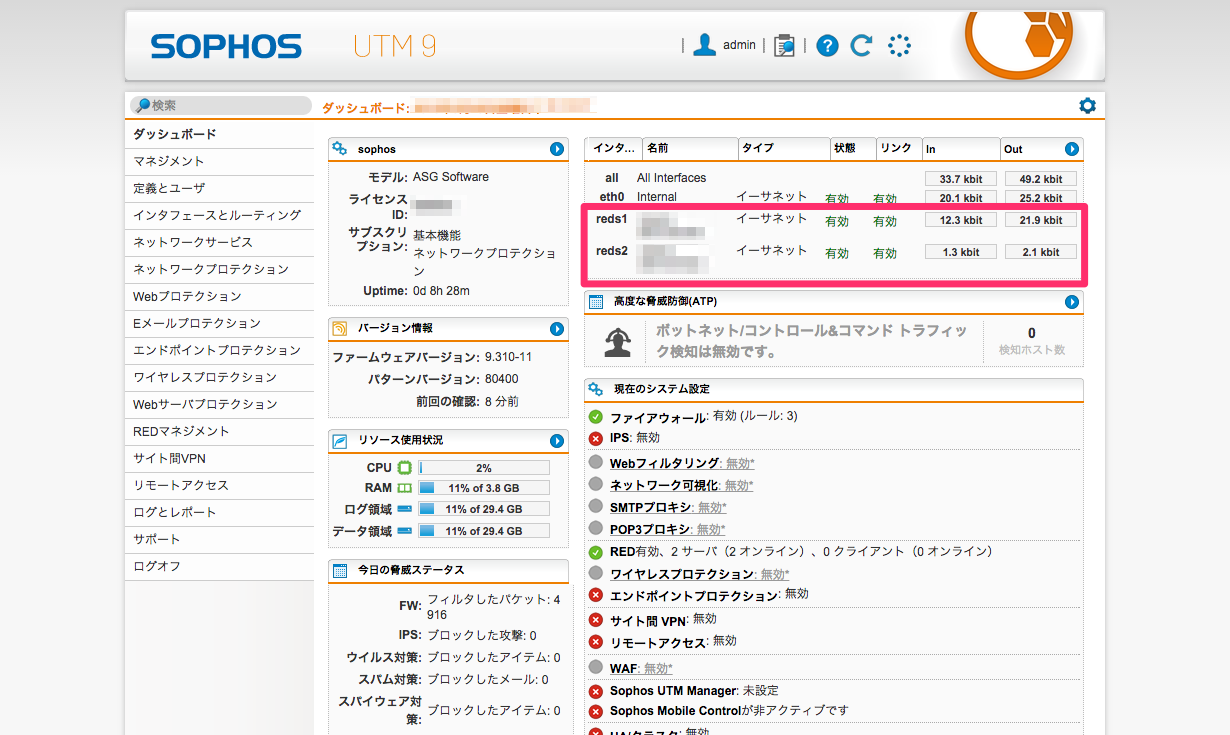Expand the バージョン情報 panel arrow button
Image resolution: width=1230 pixels, height=735 pixels.
tap(557, 328)
